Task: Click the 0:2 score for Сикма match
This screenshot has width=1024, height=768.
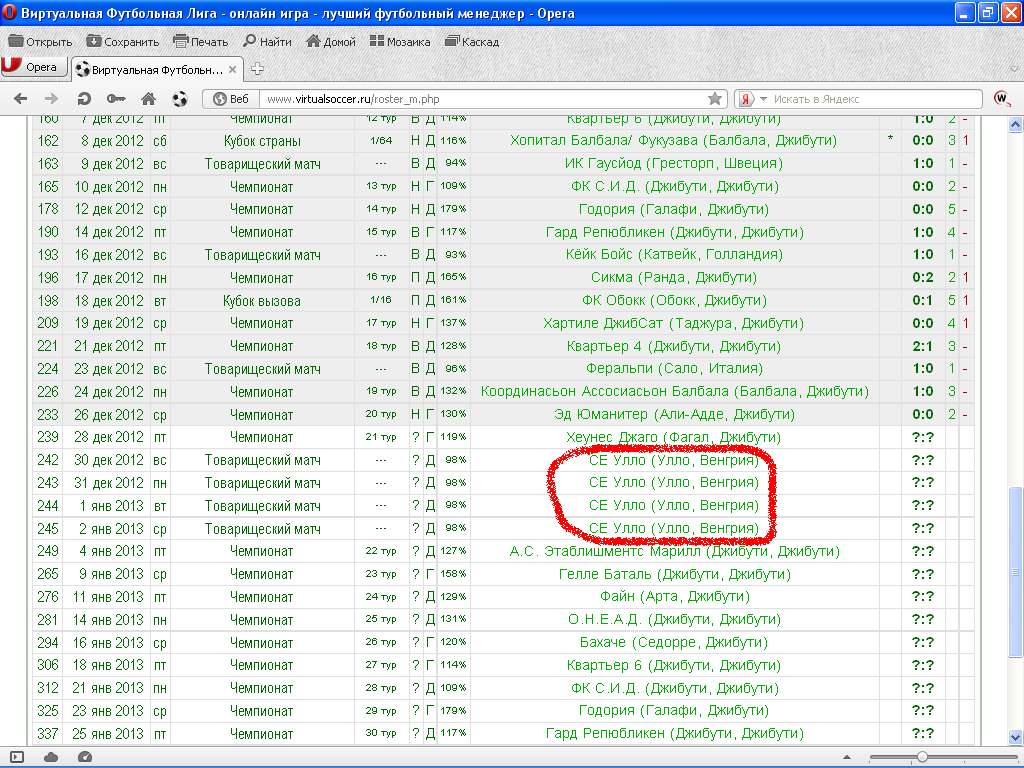Action: coord(923,278)
